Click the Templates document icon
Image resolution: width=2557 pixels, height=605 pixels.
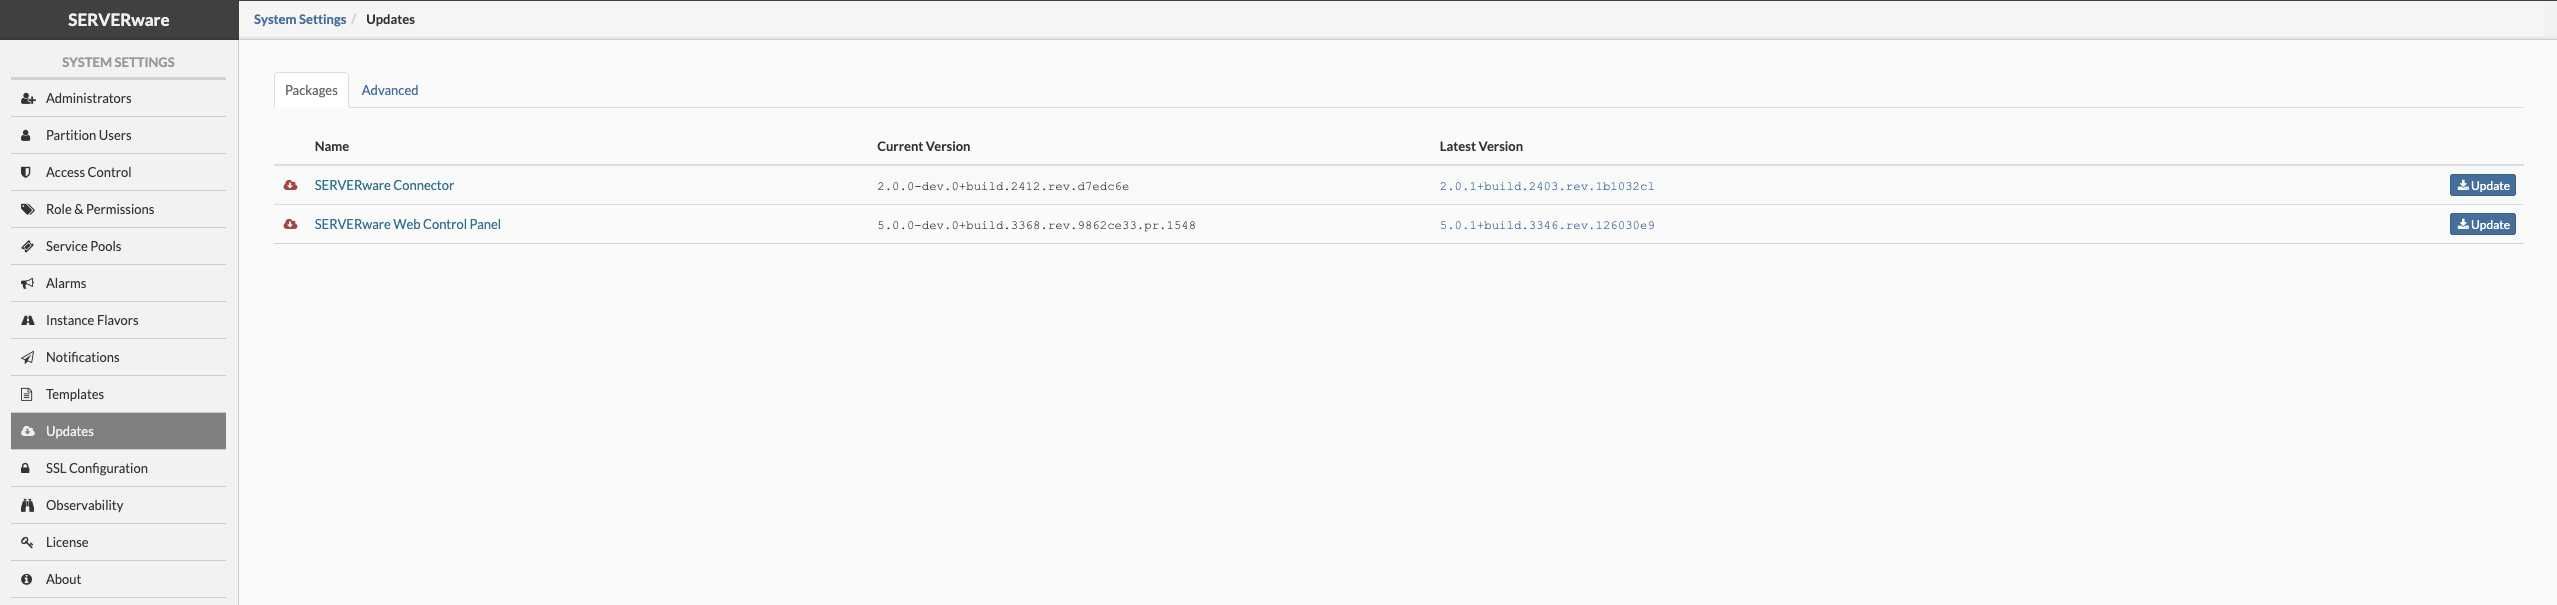[x=27, y=394]
